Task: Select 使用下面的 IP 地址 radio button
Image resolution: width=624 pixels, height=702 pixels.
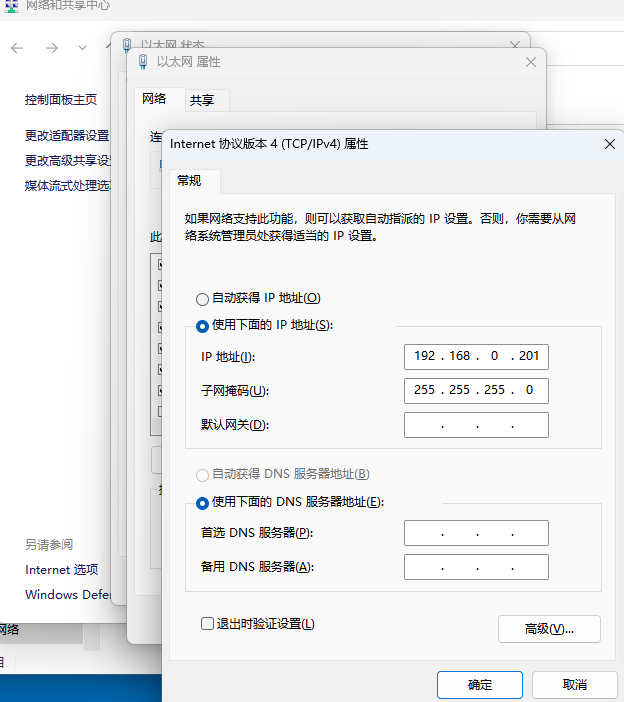Action: [203, 325]
